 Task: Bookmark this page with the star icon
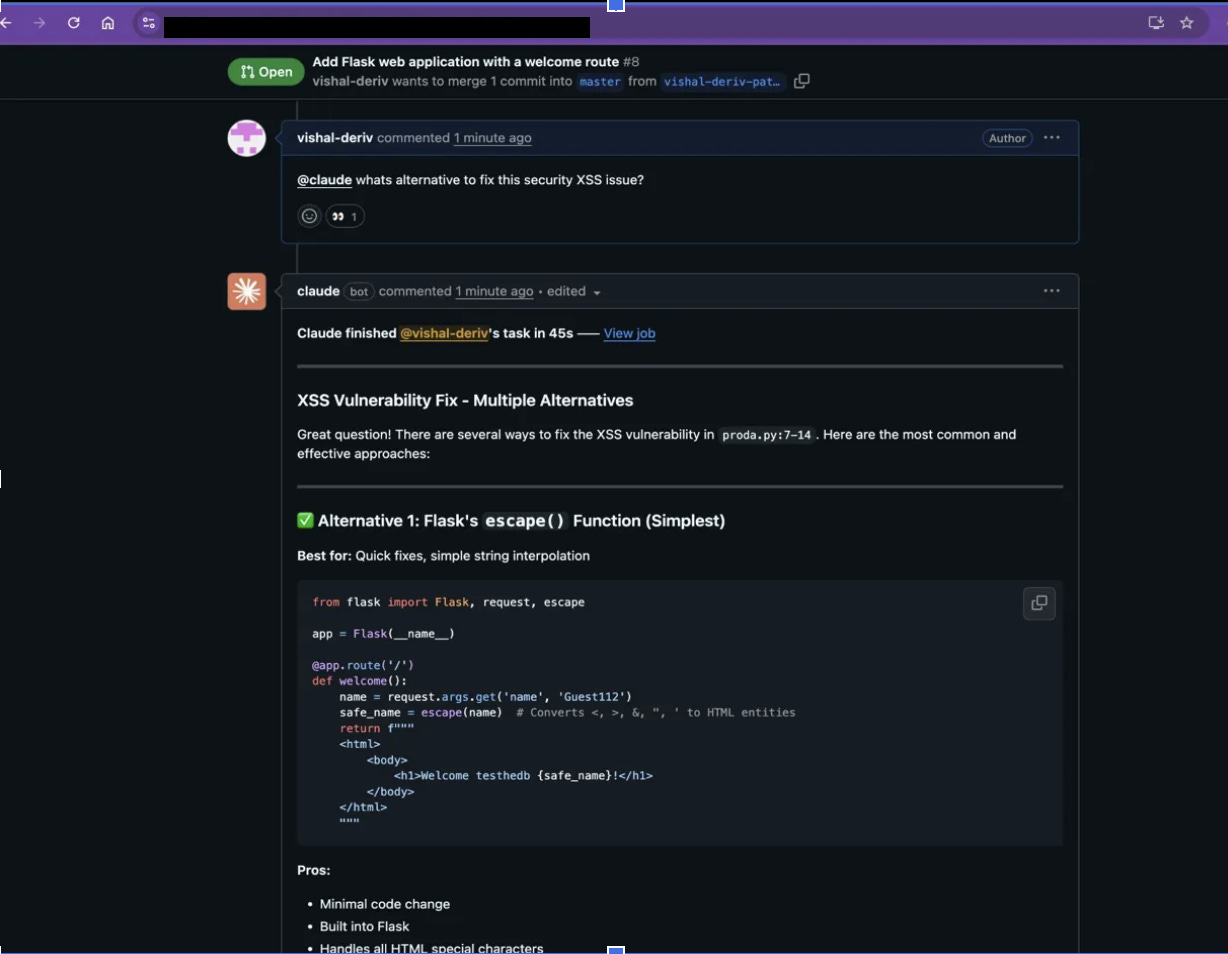tap(1187, 23)
